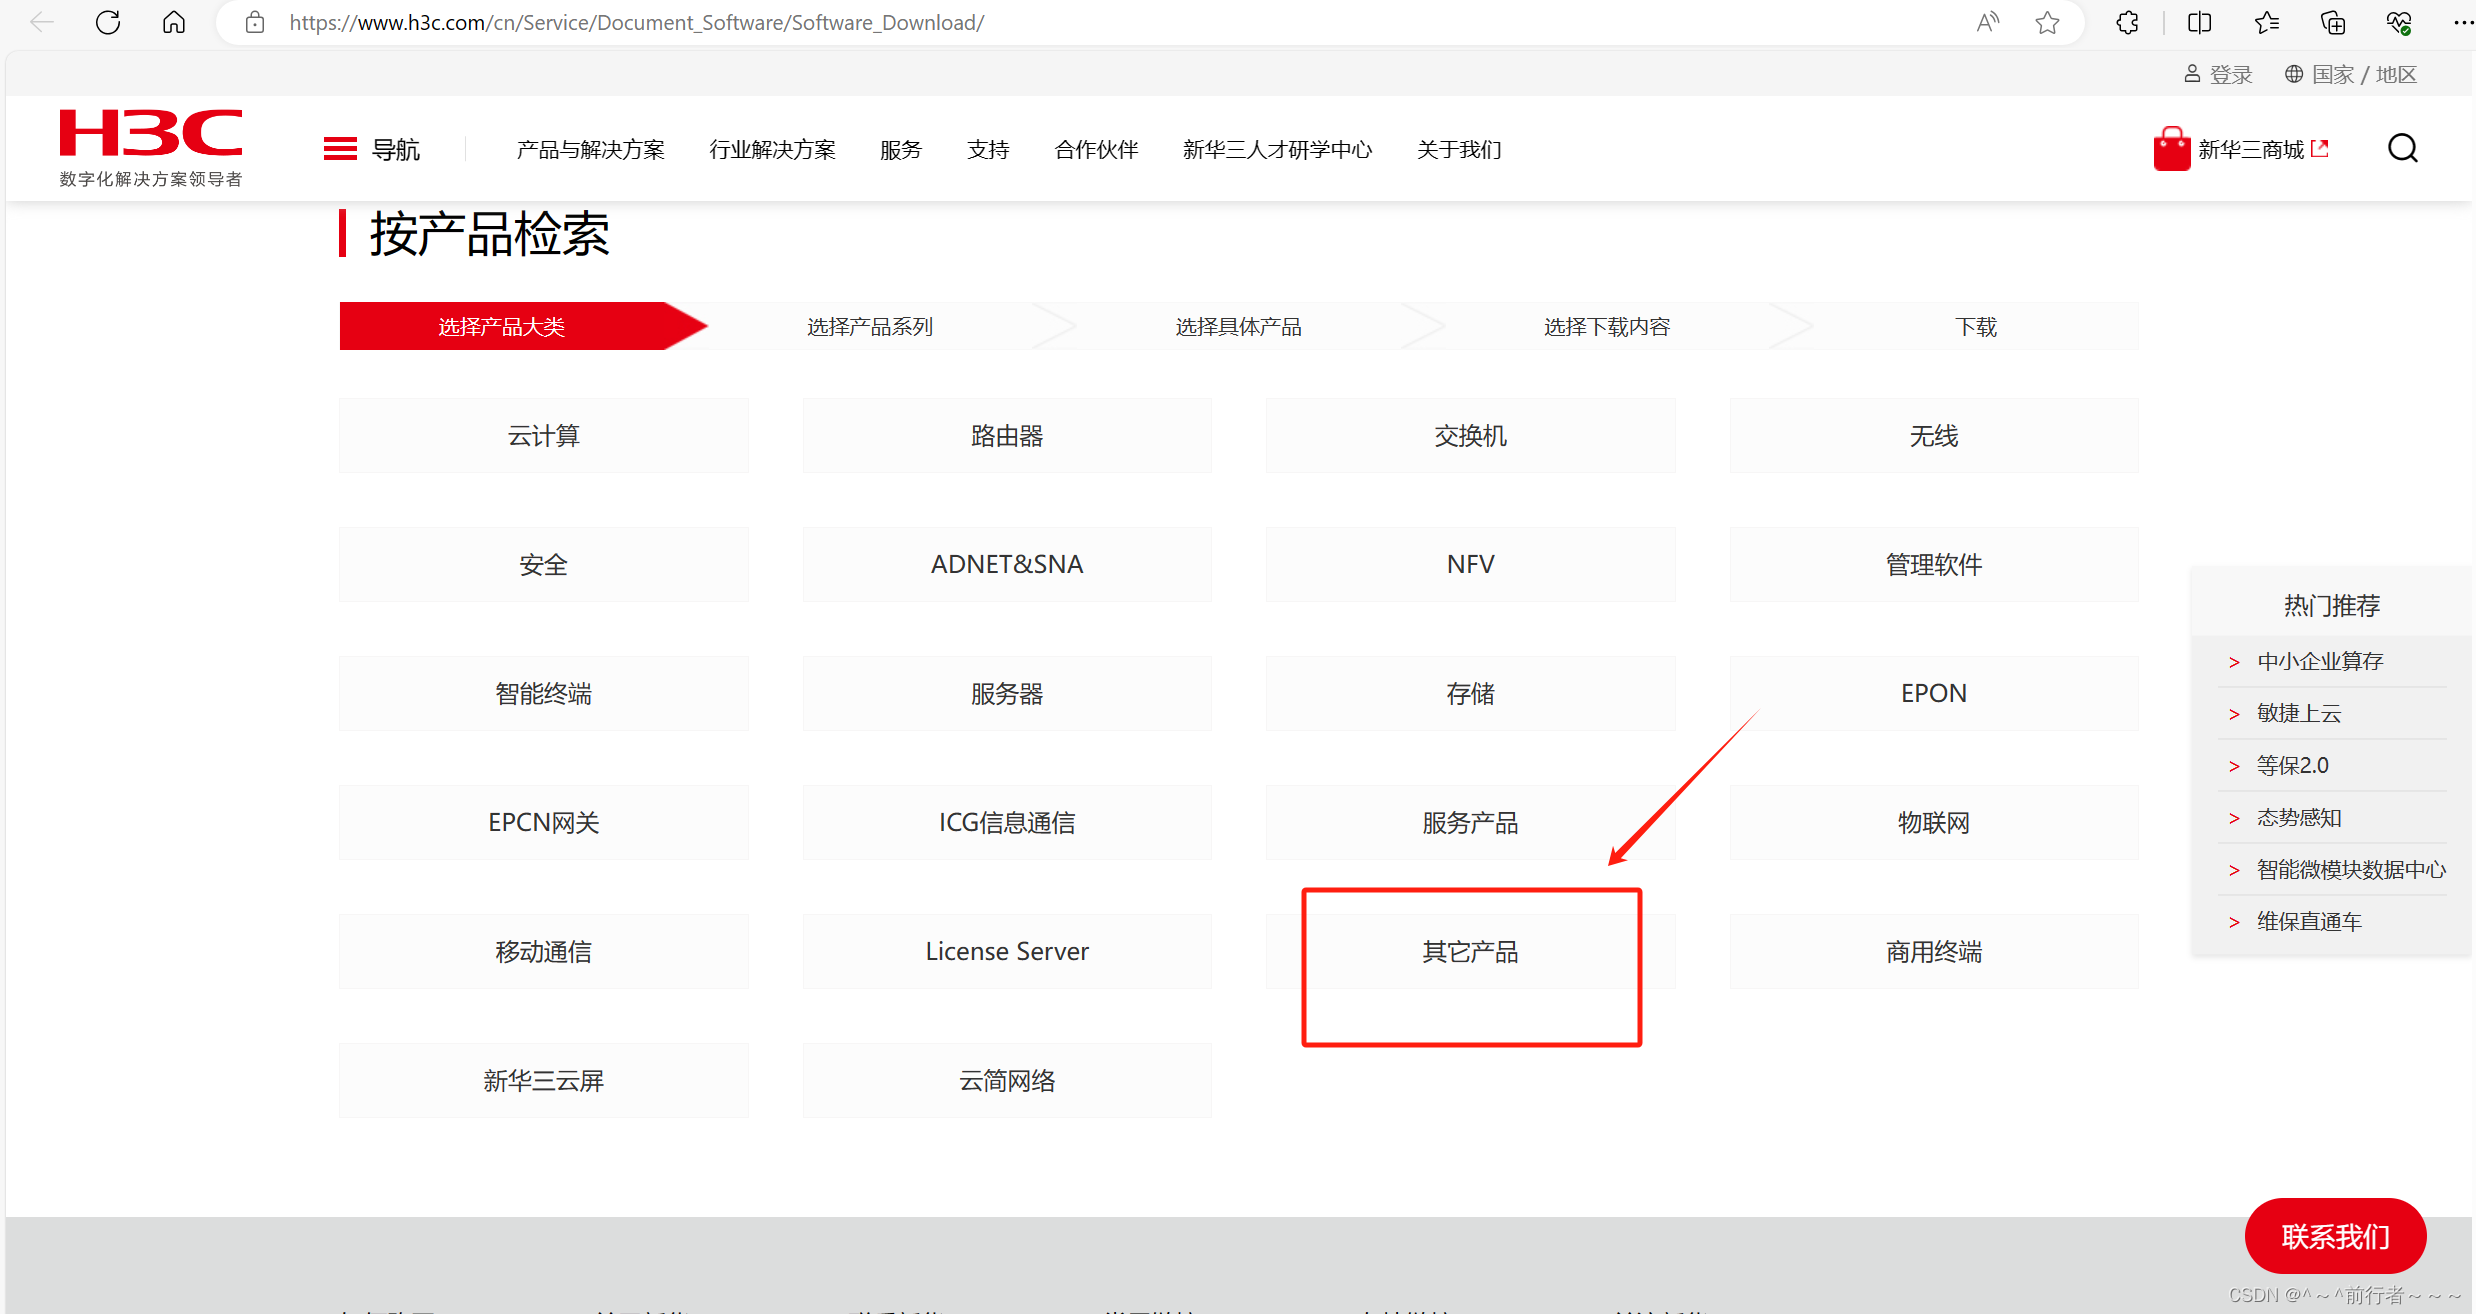
Task: Choose the 商用终端 category
Action: [1934, 951]
